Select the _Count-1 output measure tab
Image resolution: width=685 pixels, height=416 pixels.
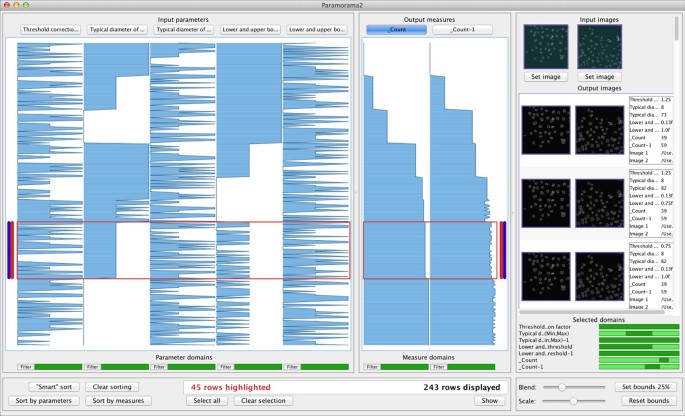tap(463, 30)
